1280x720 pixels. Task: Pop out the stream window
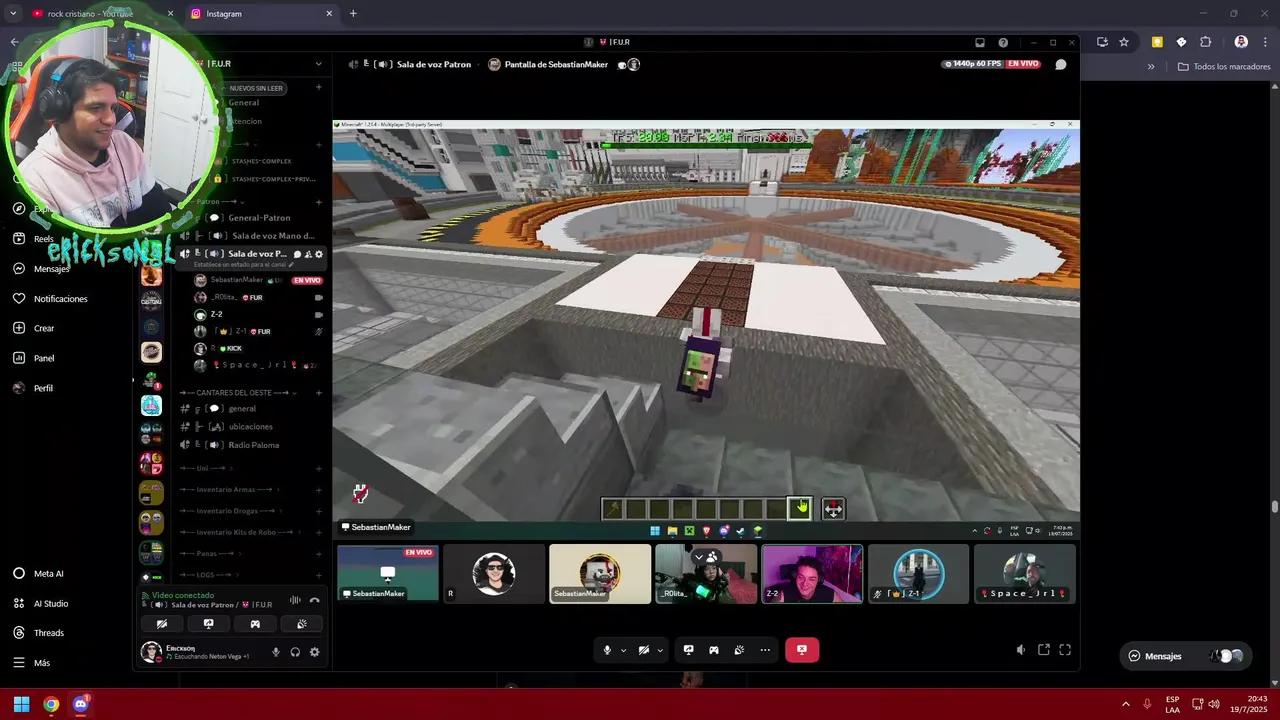coord(1044,650)
